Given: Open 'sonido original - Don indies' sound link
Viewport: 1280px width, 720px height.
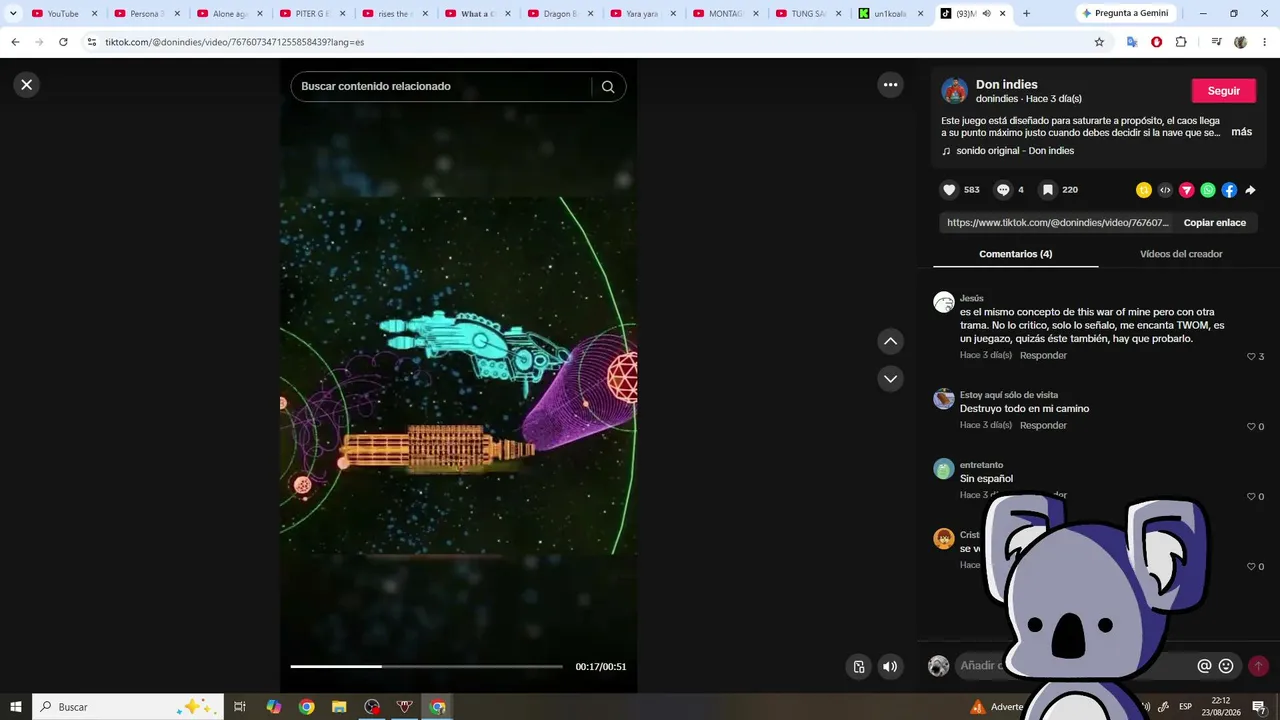Looking at the screenshot, I should (1015, 151).
